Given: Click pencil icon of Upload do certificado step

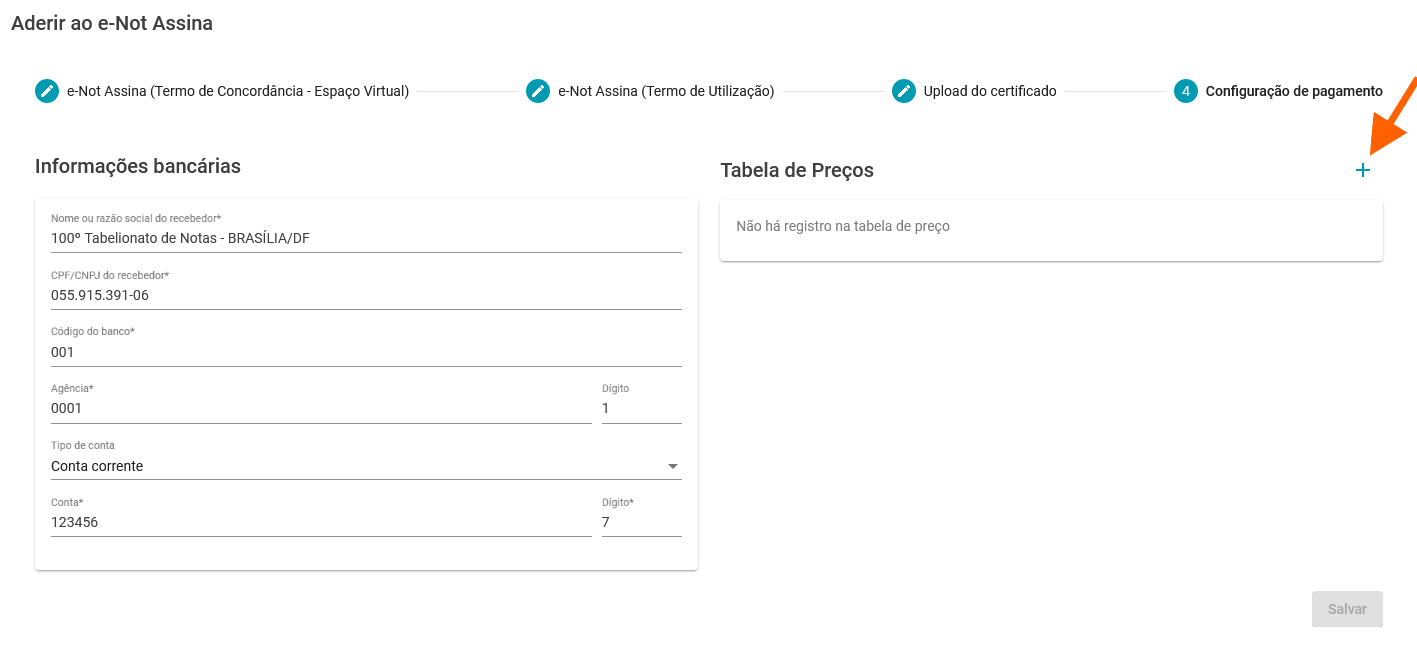Looking at the screenshot, I should pos(904,91).
